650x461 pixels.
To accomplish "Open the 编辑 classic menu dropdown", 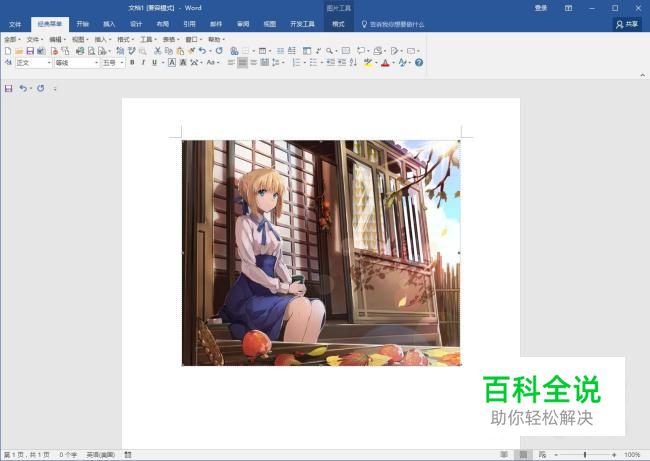I will 57,39.
